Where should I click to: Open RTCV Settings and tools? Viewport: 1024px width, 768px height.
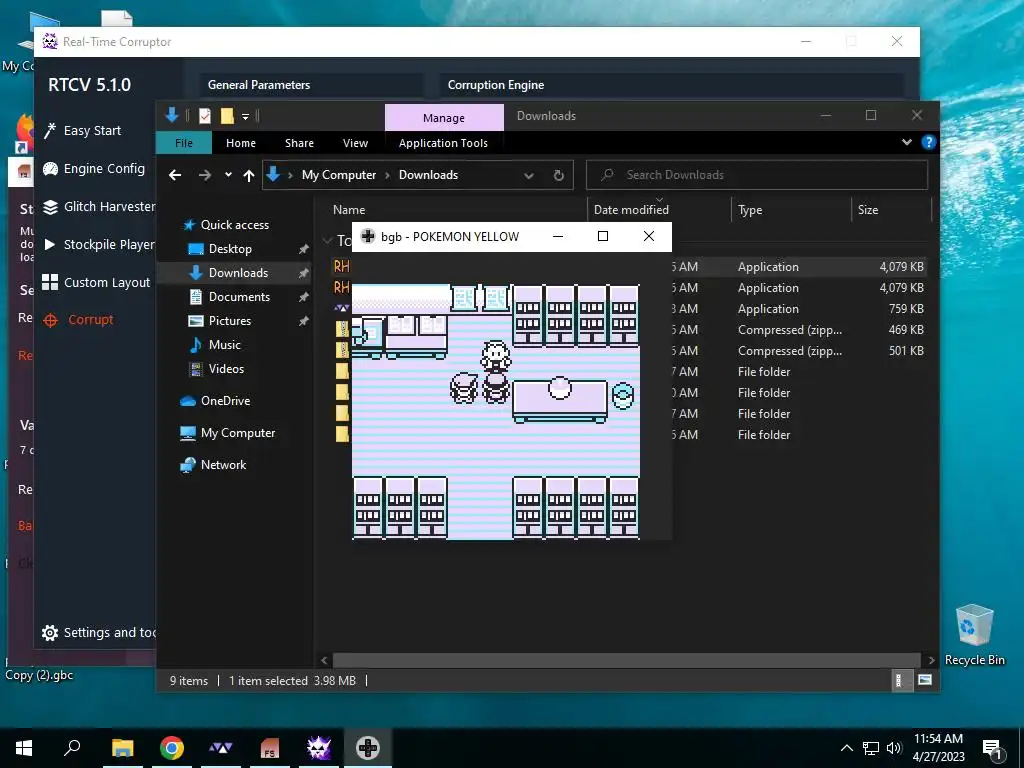99,632
